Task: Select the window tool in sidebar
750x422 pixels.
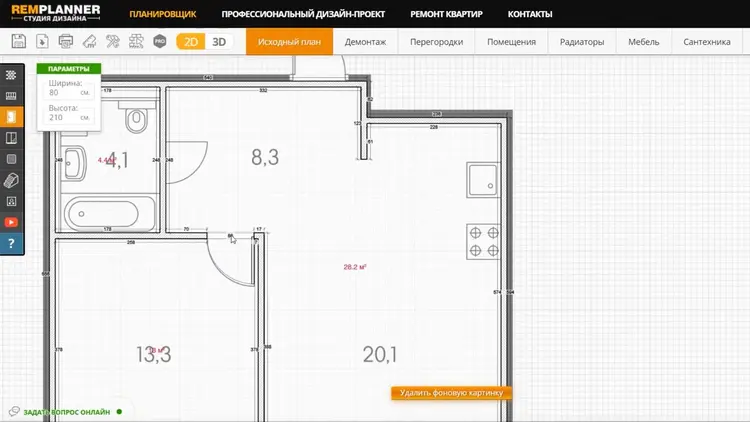Action: (11, 138)
